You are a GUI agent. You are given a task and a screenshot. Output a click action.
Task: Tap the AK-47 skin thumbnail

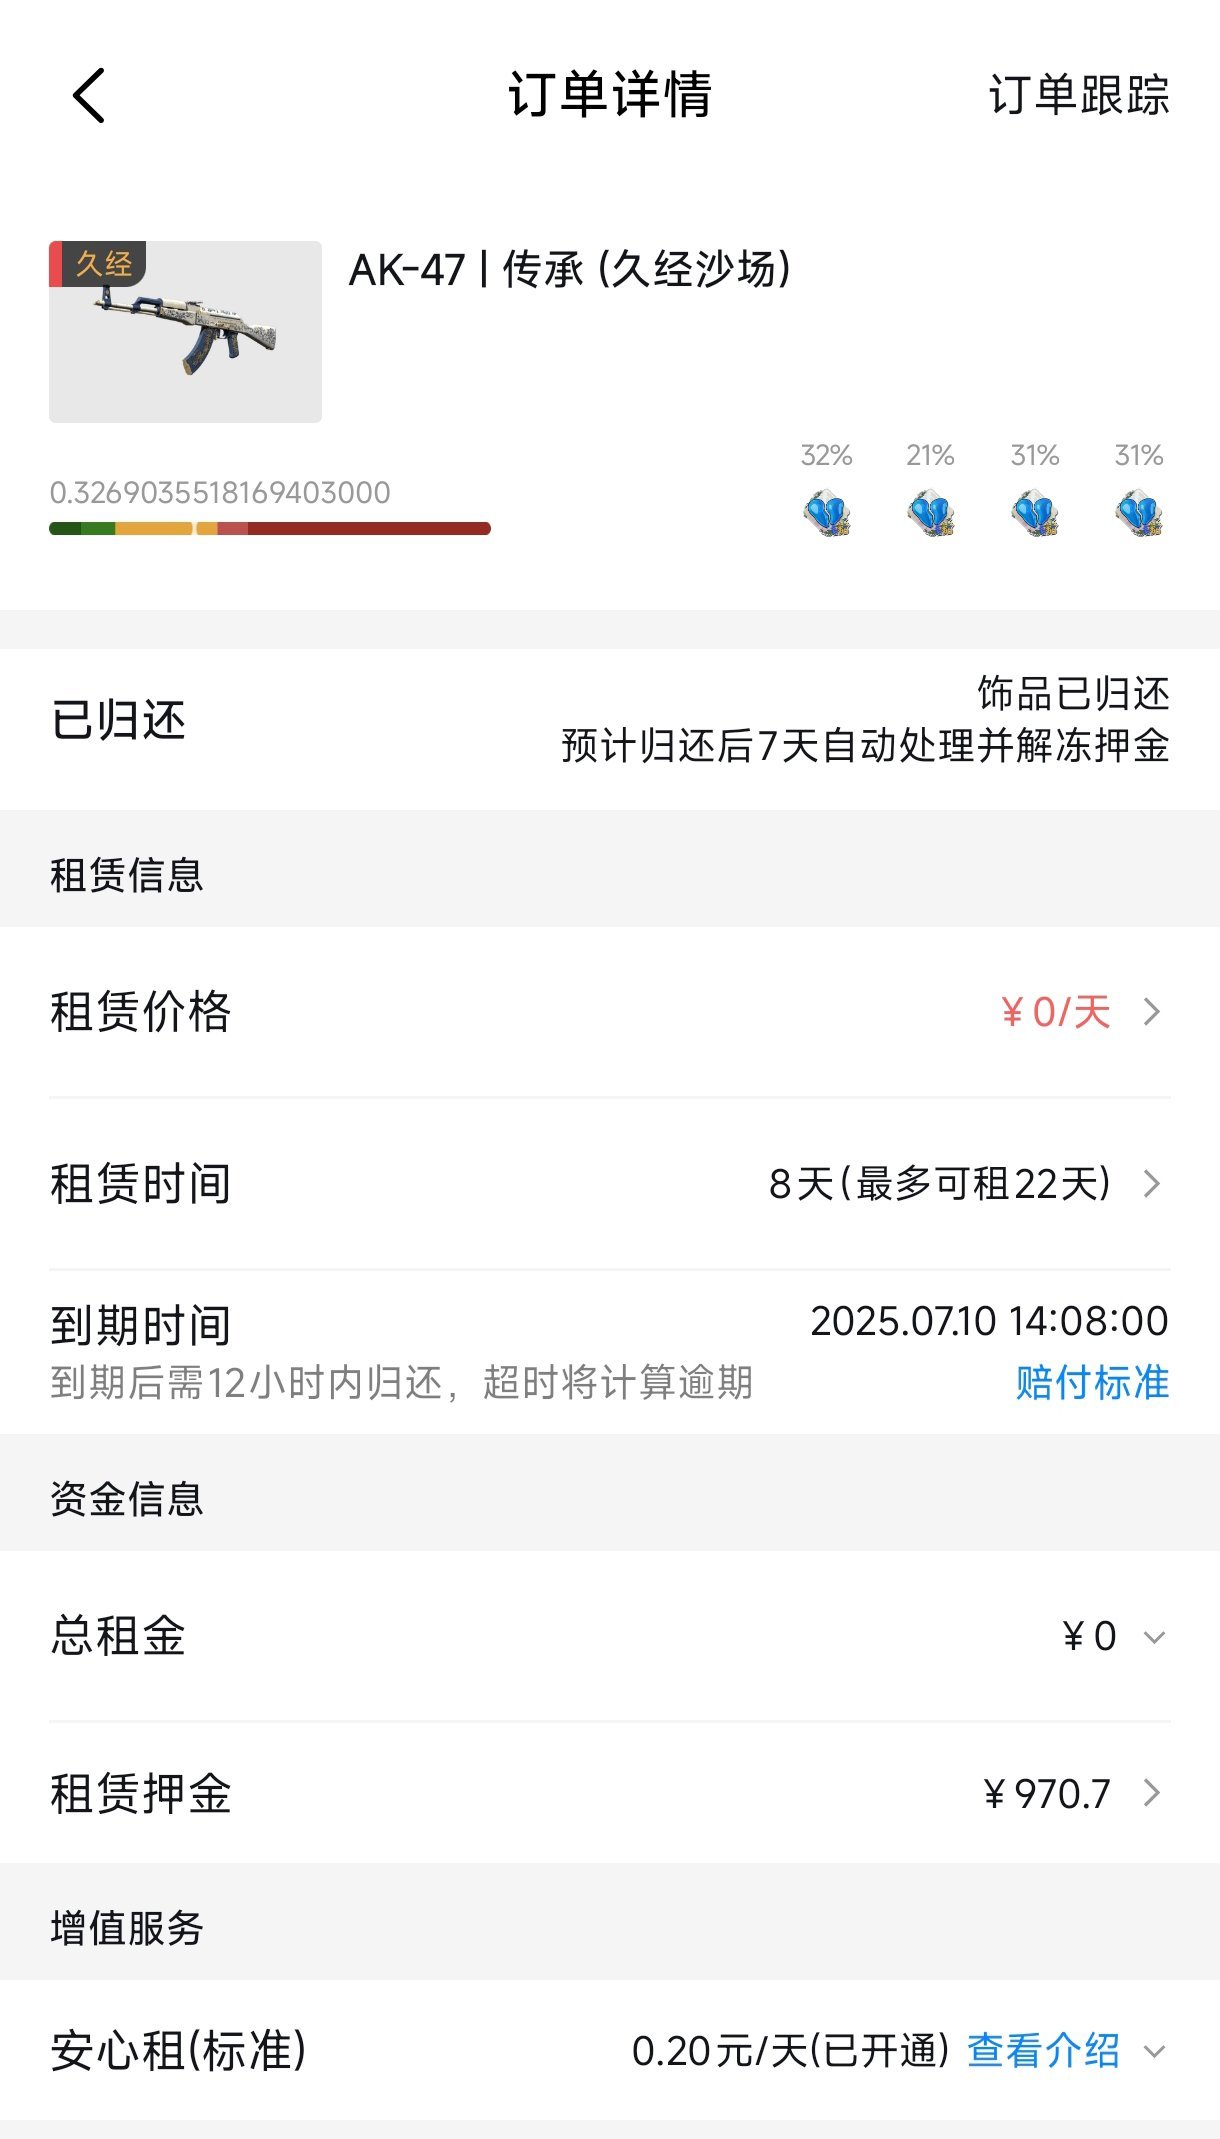(185, 332)
